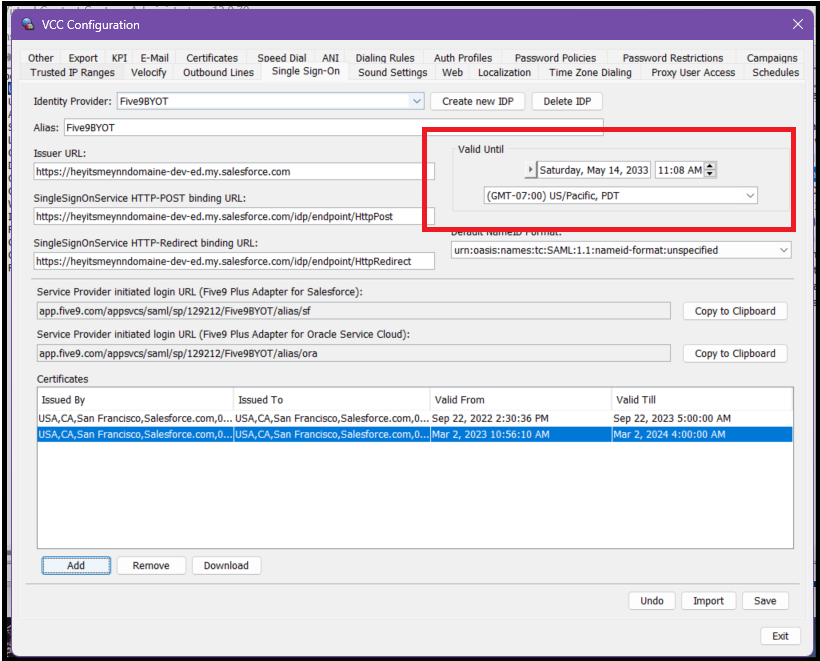Select certificate valid from Mar 2, 2023
This screenshot has height=661, width=820.
[x=415, y=434]
